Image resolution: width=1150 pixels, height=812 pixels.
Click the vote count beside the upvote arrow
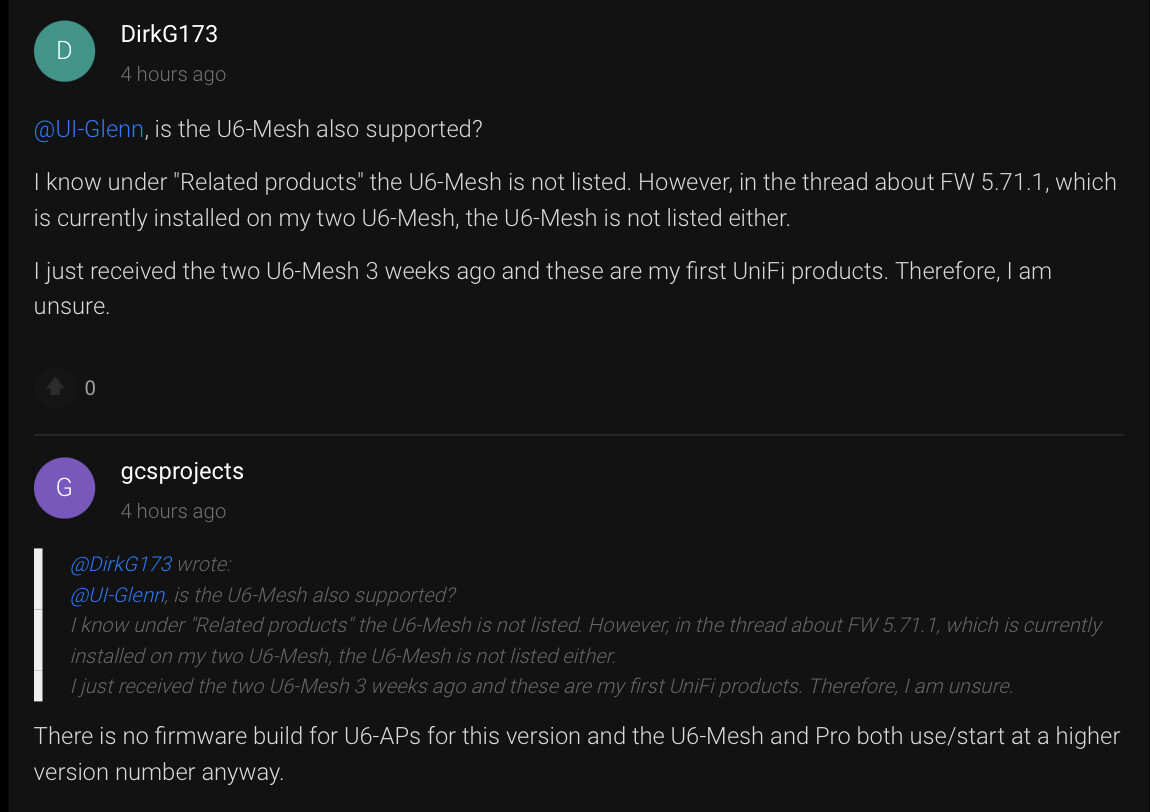click(90, 388)
